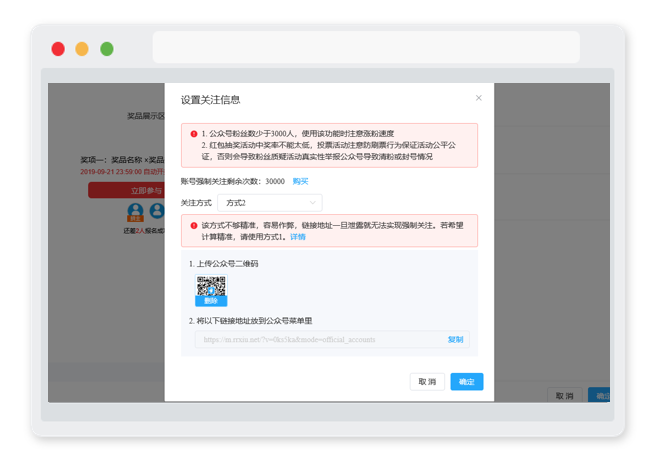Click first participant avatar icon in background

pyautogui.click(x=136, y=212)
